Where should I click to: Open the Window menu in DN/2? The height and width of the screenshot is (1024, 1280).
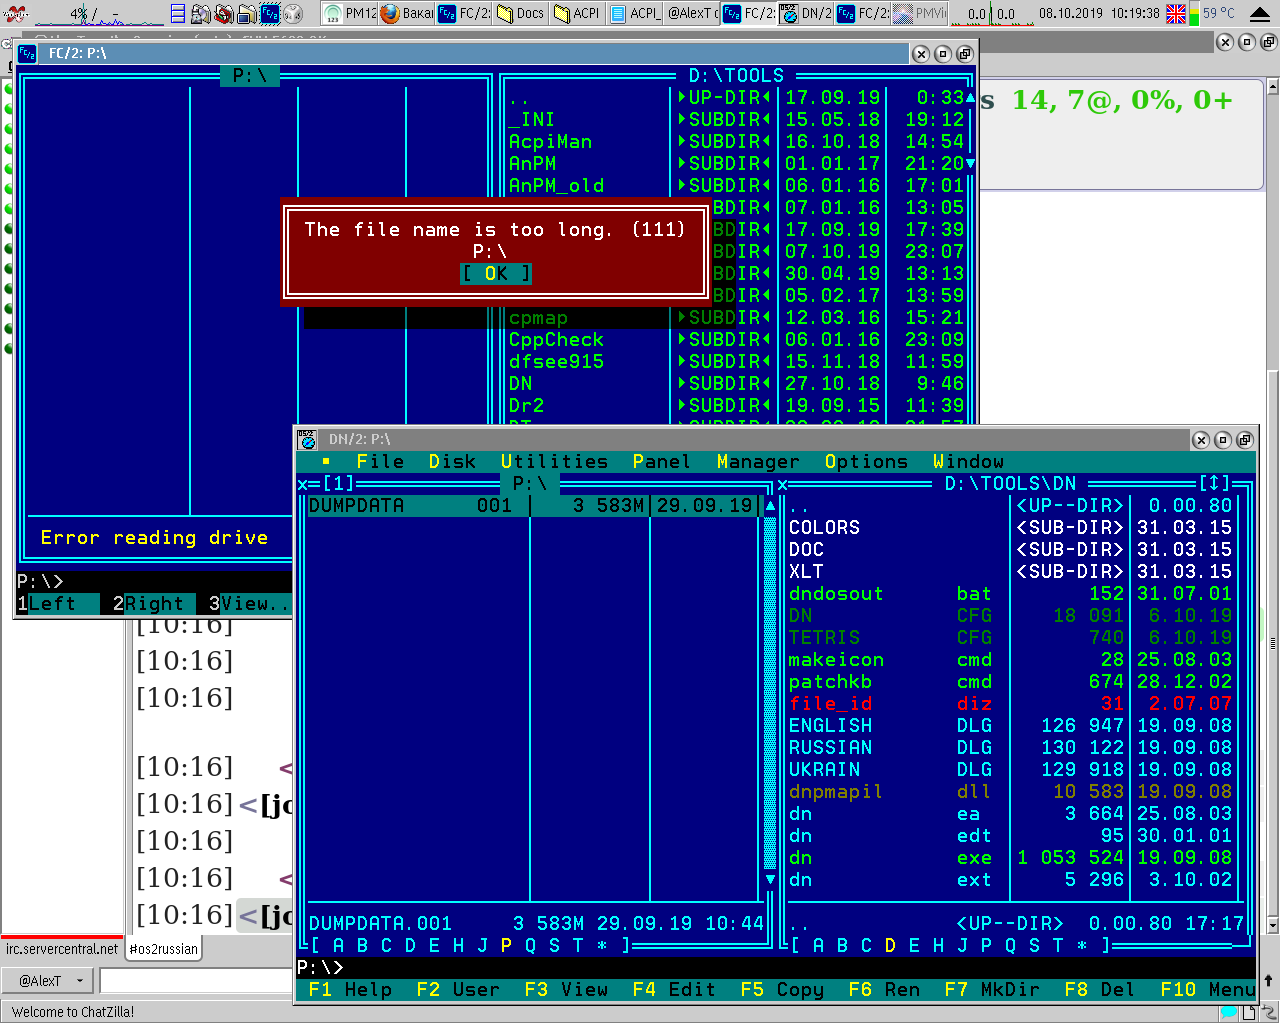click(x=968, y=461)
